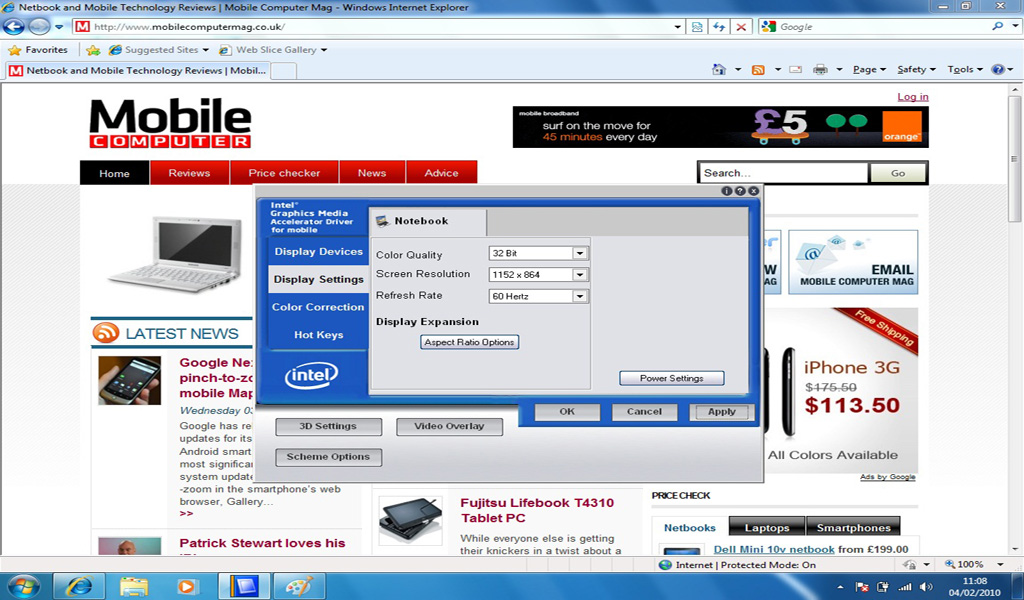
Task: Click Internet Explorer icon on taskbar
Action: point(79,586)
